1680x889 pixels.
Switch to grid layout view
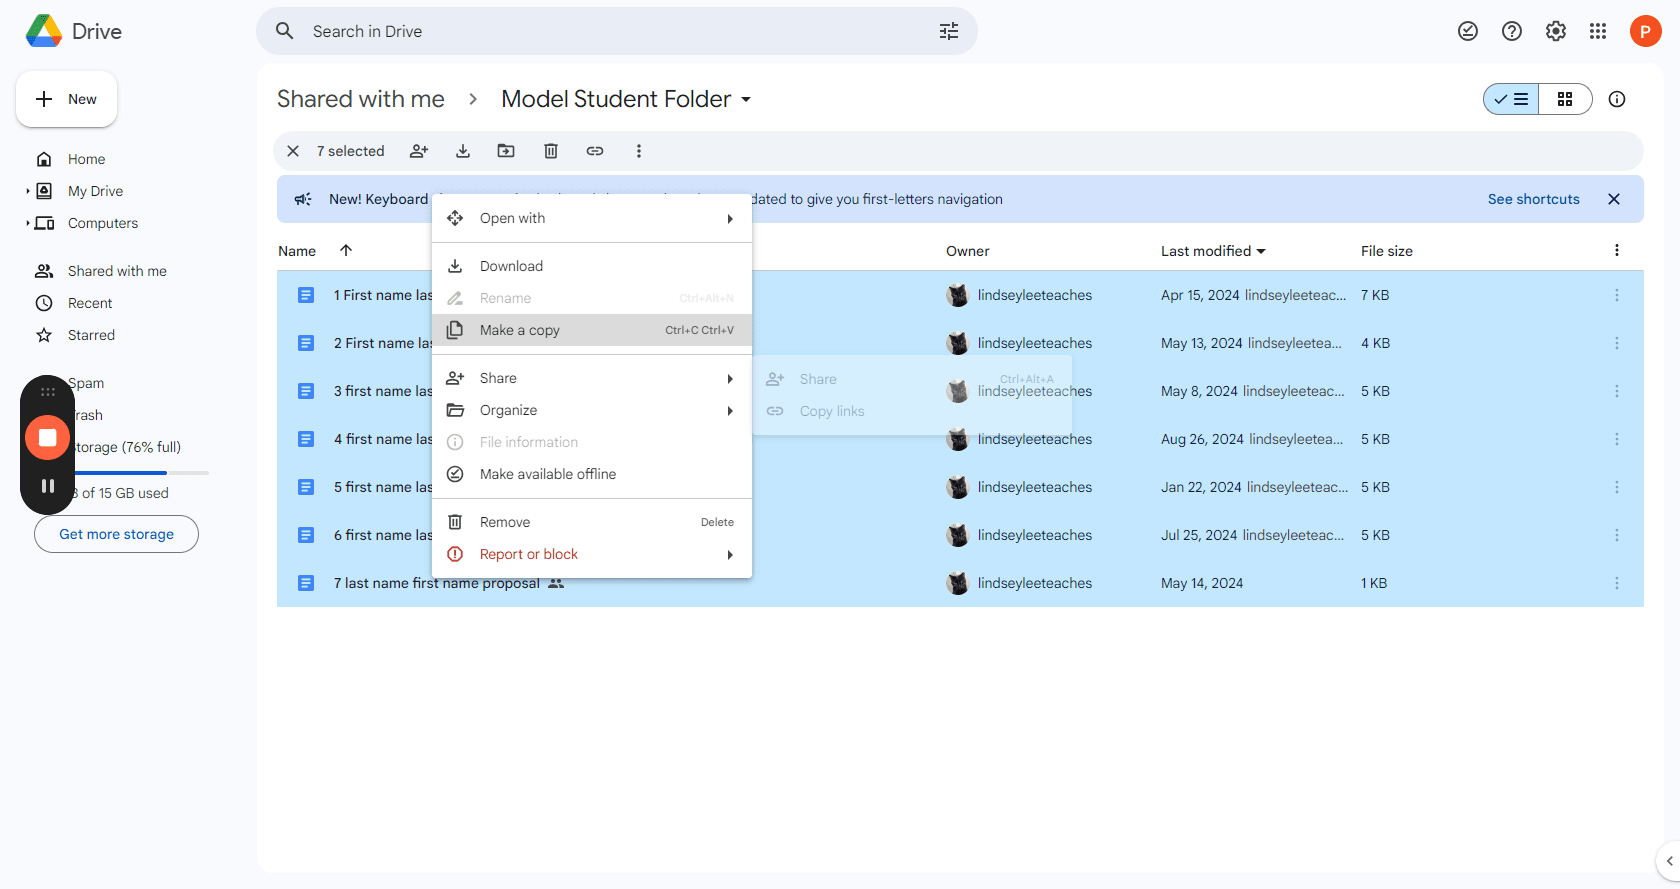coord(1565,99)
